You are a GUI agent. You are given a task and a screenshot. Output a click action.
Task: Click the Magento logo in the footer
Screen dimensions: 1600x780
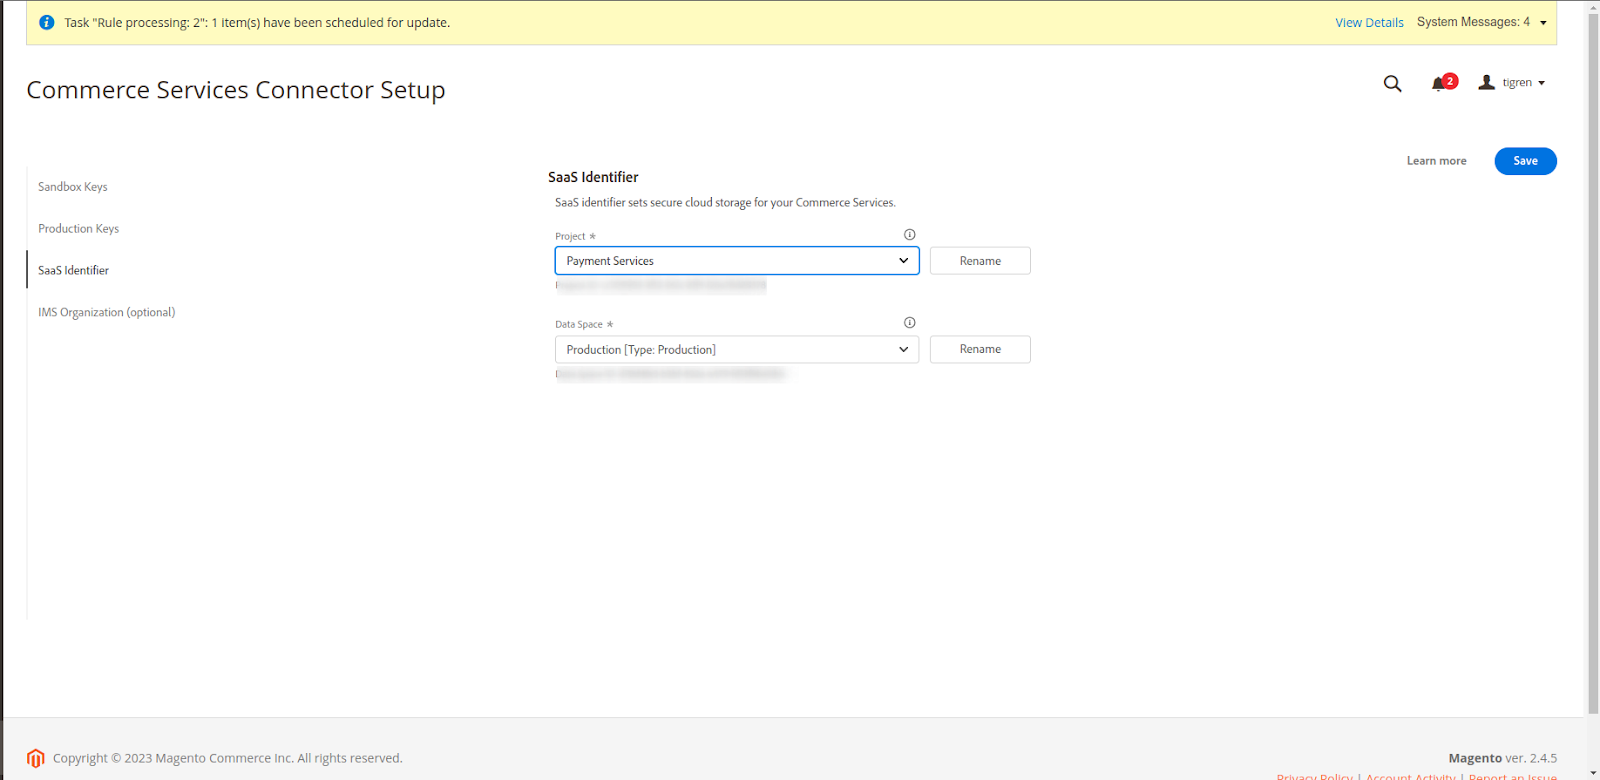[x=36, y=758]
